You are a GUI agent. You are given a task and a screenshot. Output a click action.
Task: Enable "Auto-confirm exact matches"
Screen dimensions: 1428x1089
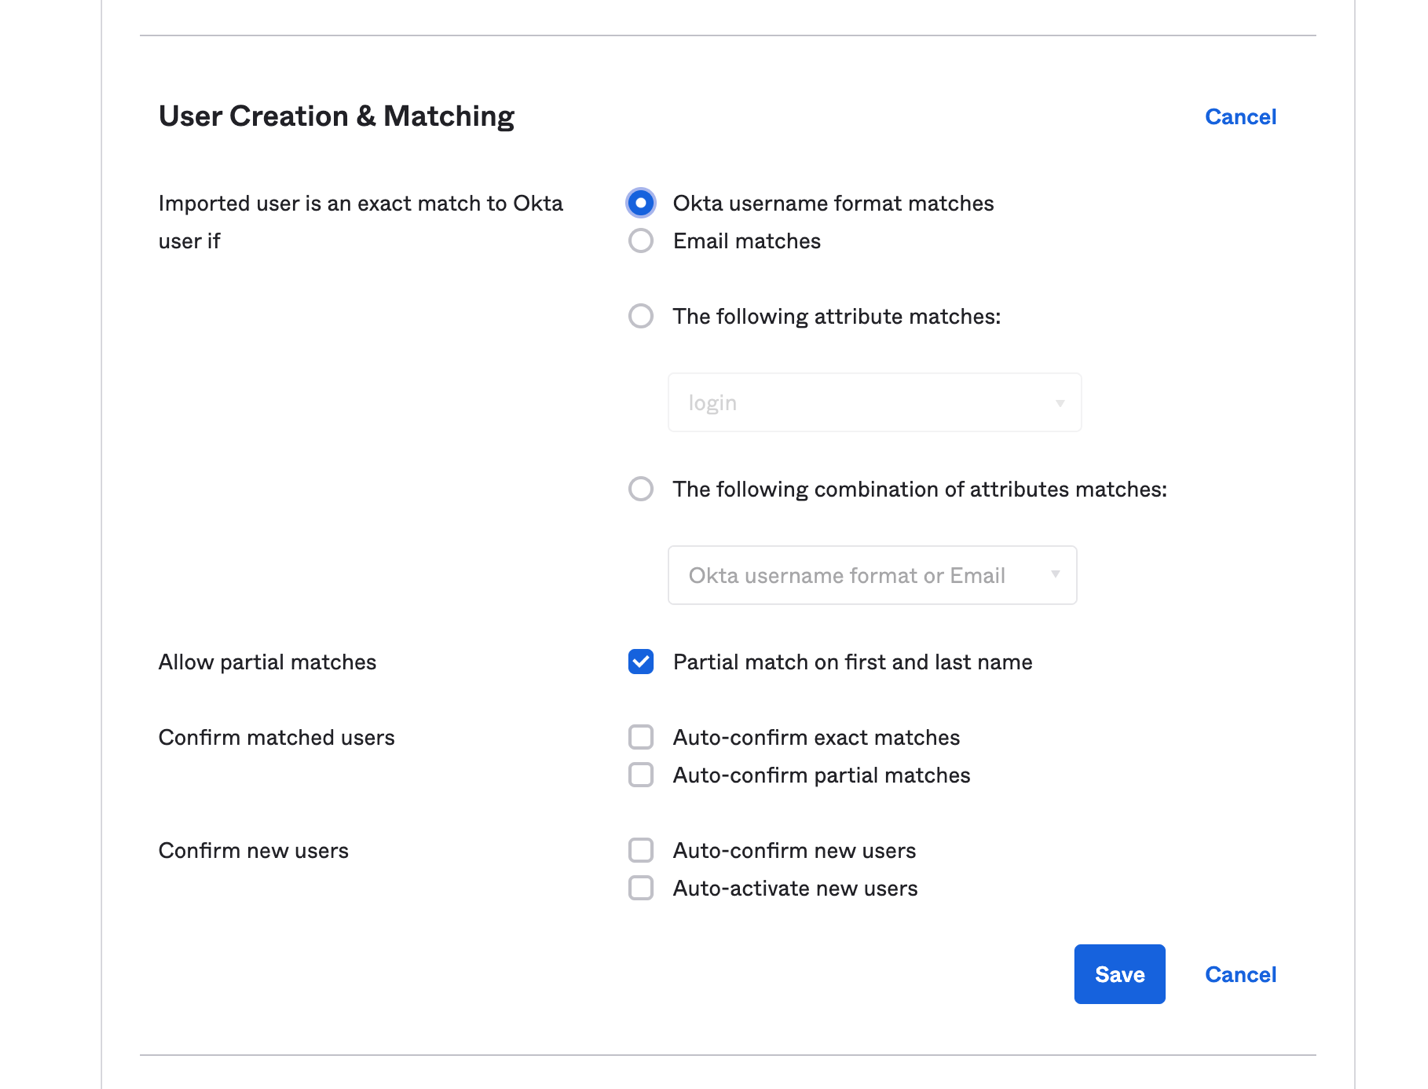click(x=640, y=737)
